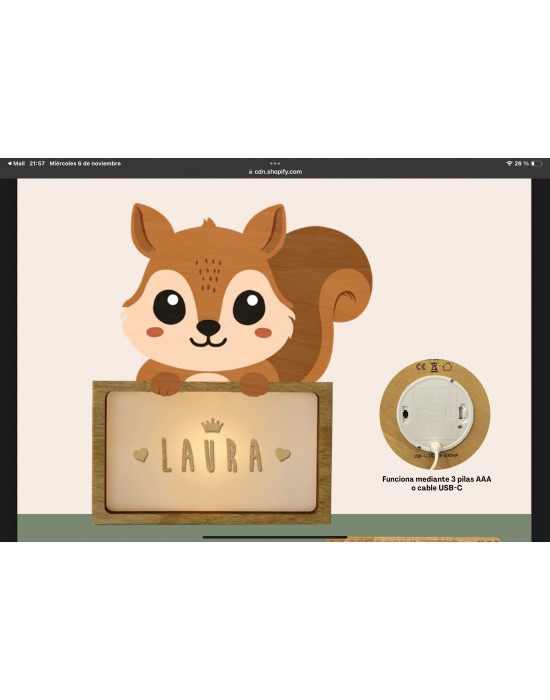Viewport: 550px width, 700px height.
Task: Click the Funciona mediante 3 pilas AAA caption
Action: point(437,479)
